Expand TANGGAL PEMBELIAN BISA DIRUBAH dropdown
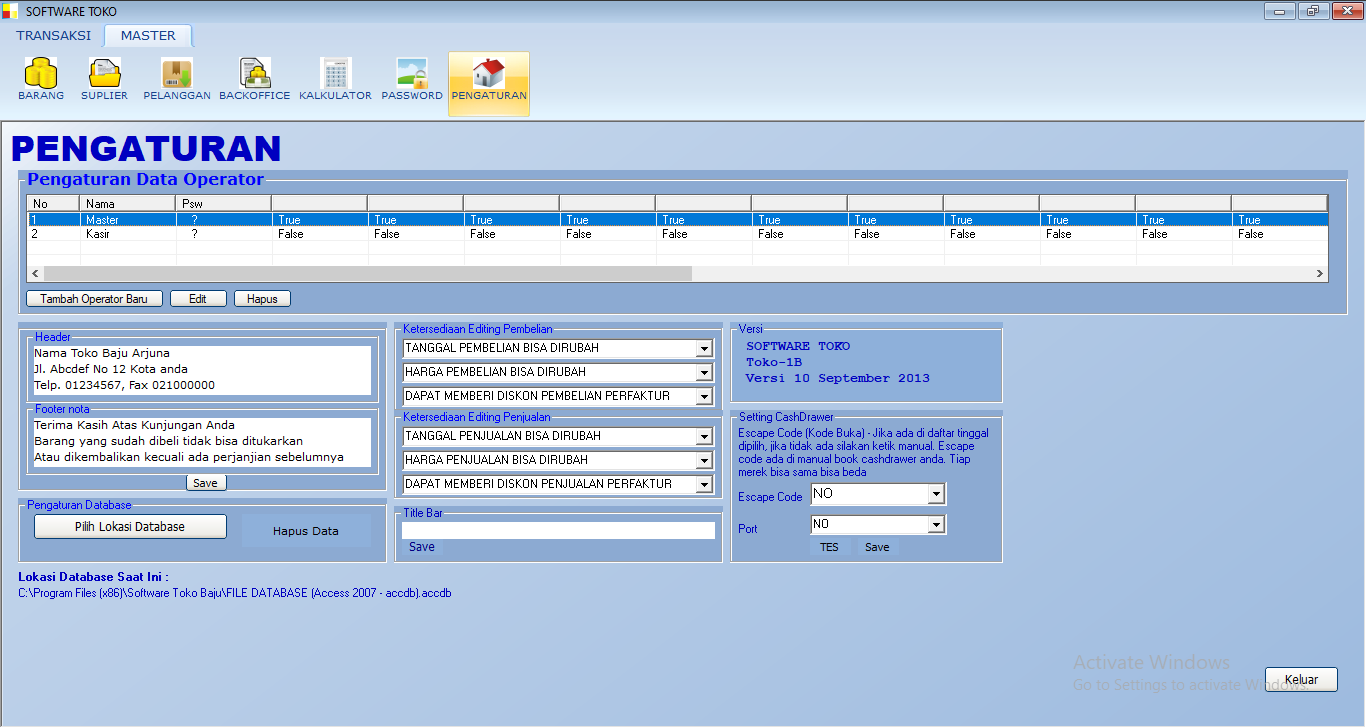Screen dimensions: 1366x728 click(x=704, y=349)
